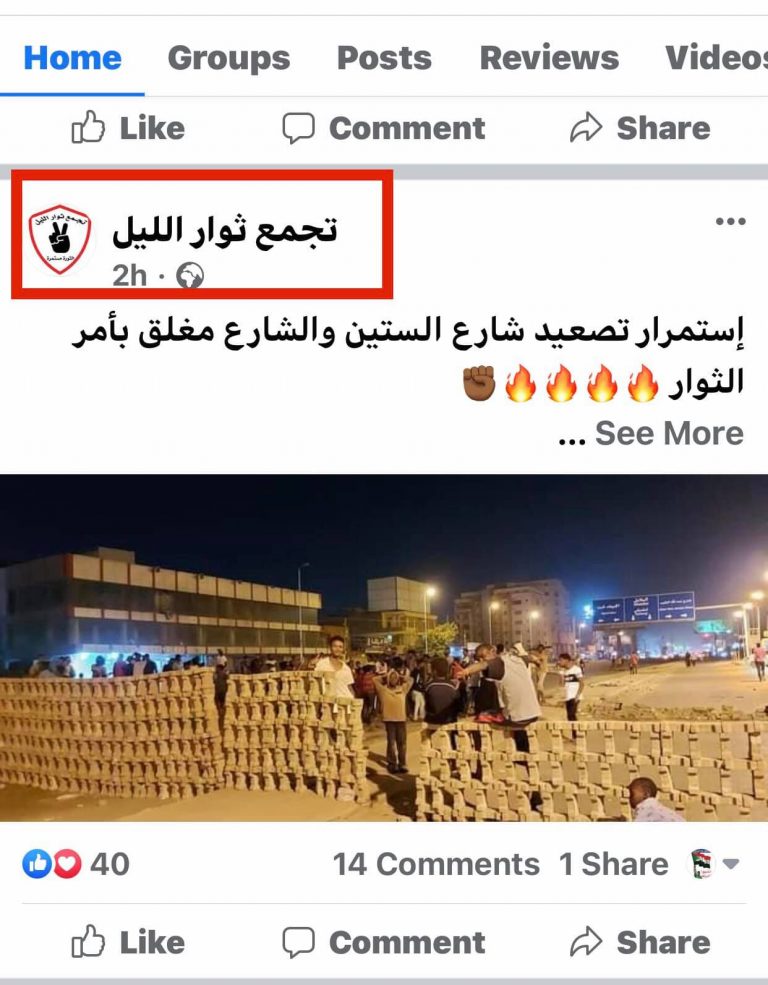Screen dimensions: 768x985
Task: Open the Home tab
Action: pyautogui.click(x=73, y=58)
